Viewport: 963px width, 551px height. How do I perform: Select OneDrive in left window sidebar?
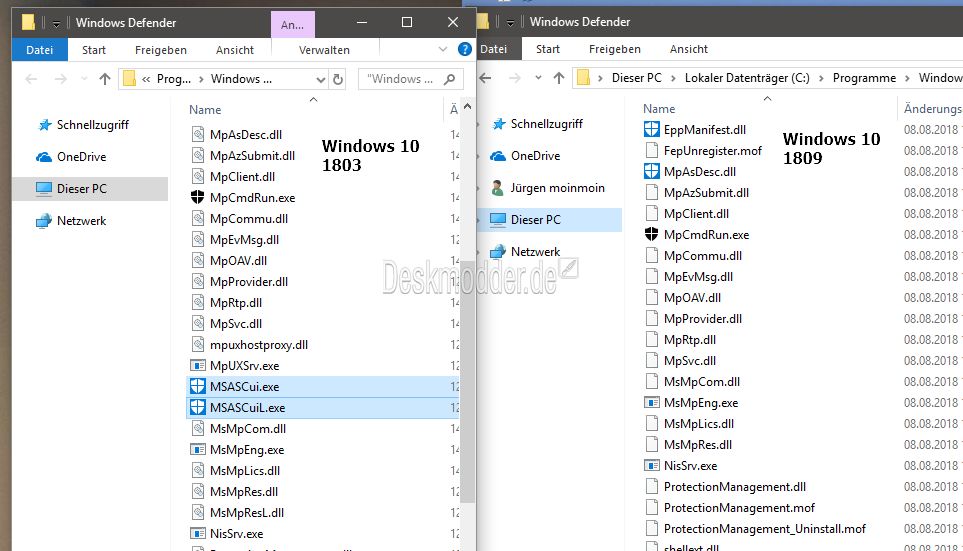(81, 157)
